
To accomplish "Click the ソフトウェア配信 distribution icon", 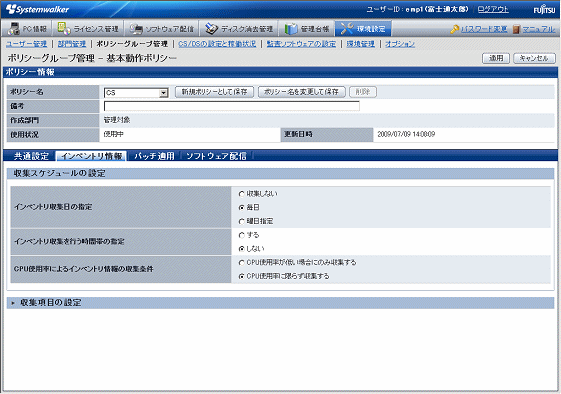I will [x=136, y=29].
